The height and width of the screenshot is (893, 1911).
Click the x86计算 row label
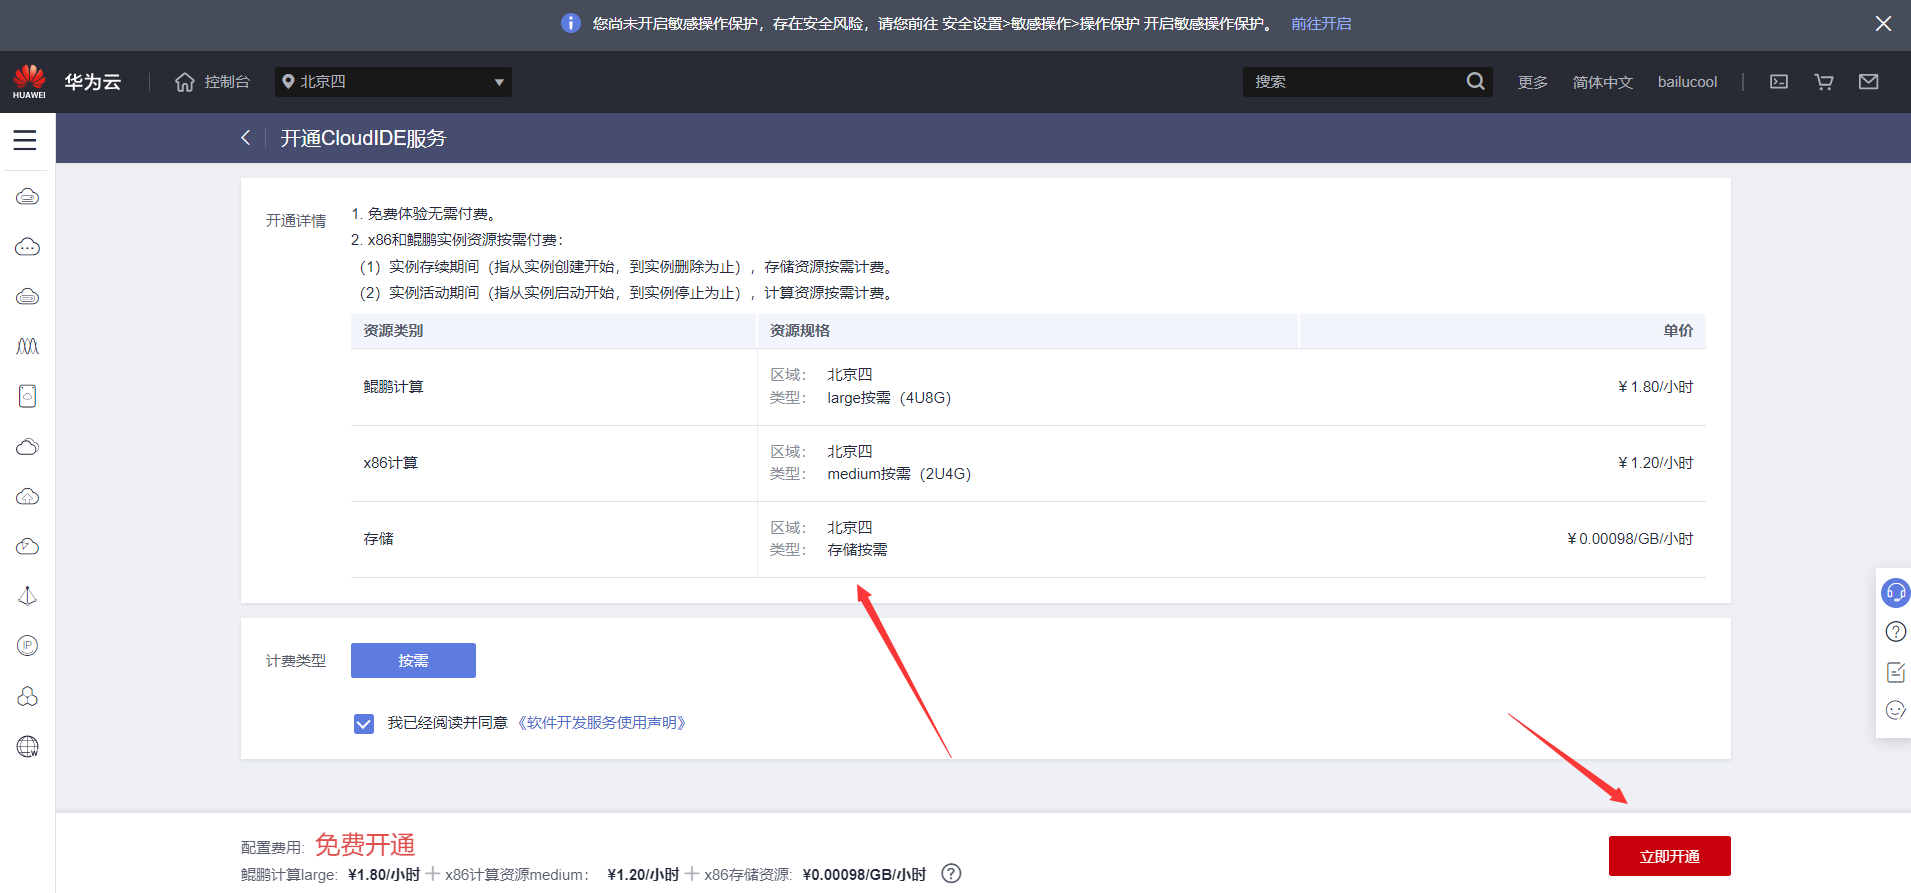390,463
